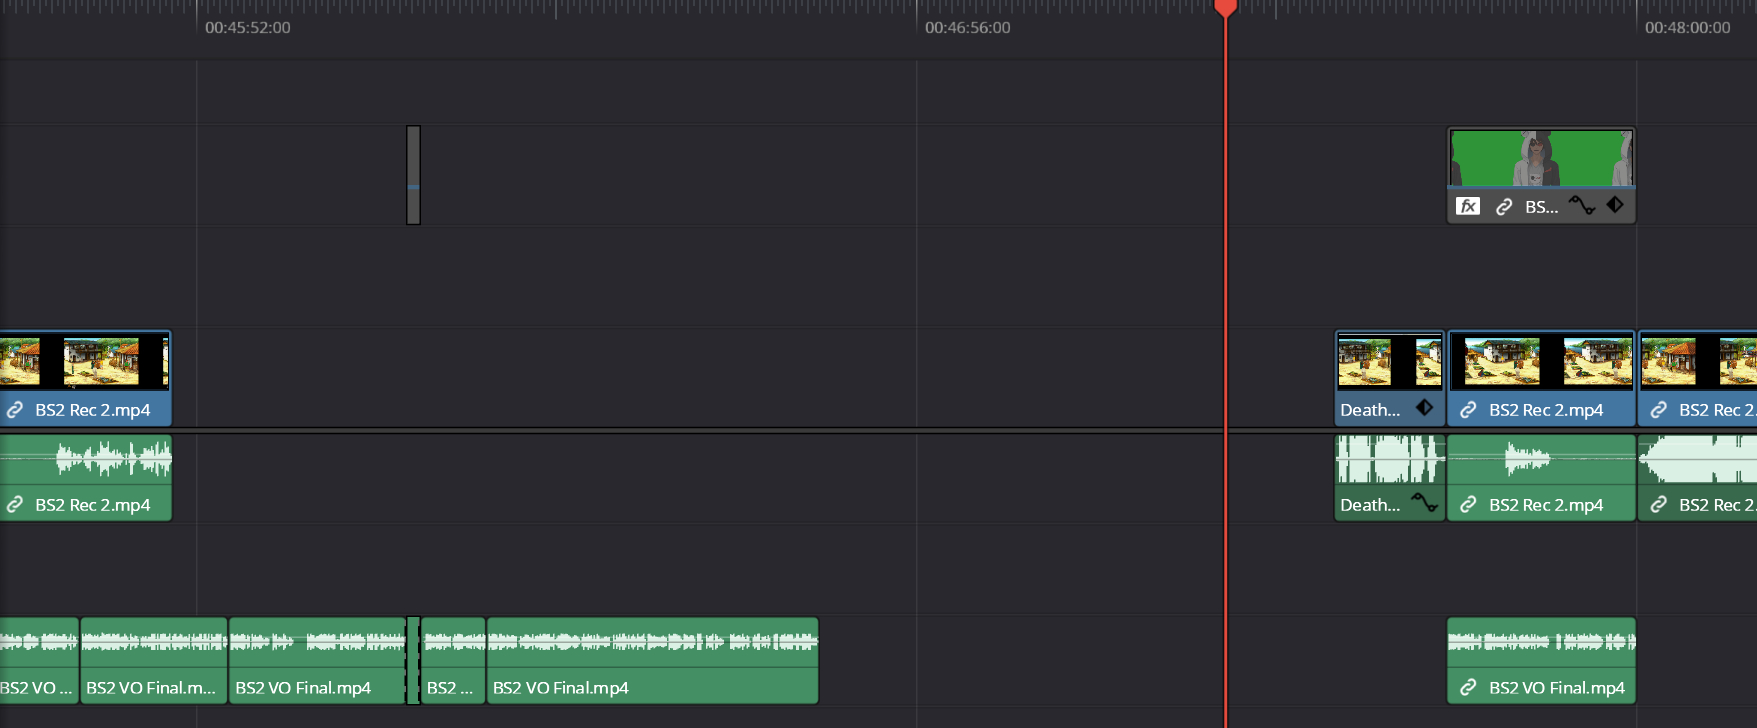Click the red playhead handle on the ruler
This screenshot has height=728, width=1757.
(x=1225, y=8)
